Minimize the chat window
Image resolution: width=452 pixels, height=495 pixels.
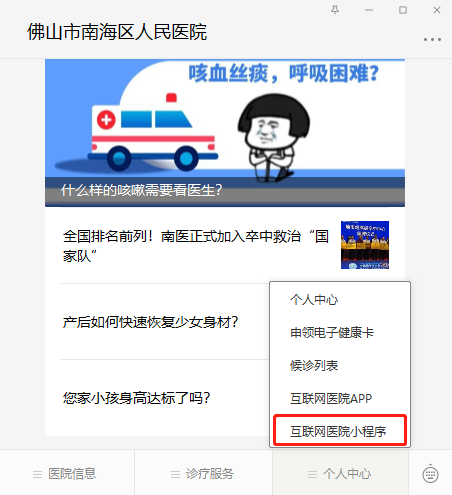(369, 10)
